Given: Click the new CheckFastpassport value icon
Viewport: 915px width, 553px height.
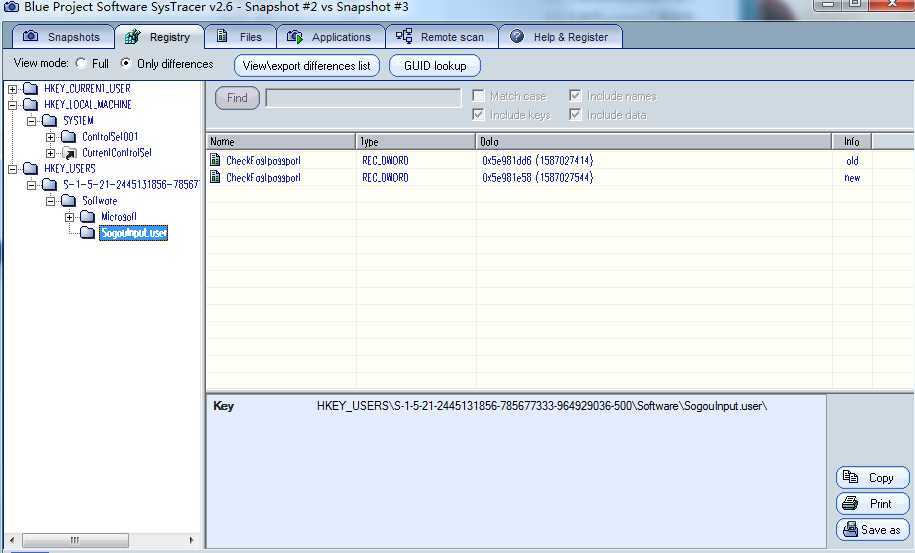Looking at the screenshot, I should click(x=215, y=177).
